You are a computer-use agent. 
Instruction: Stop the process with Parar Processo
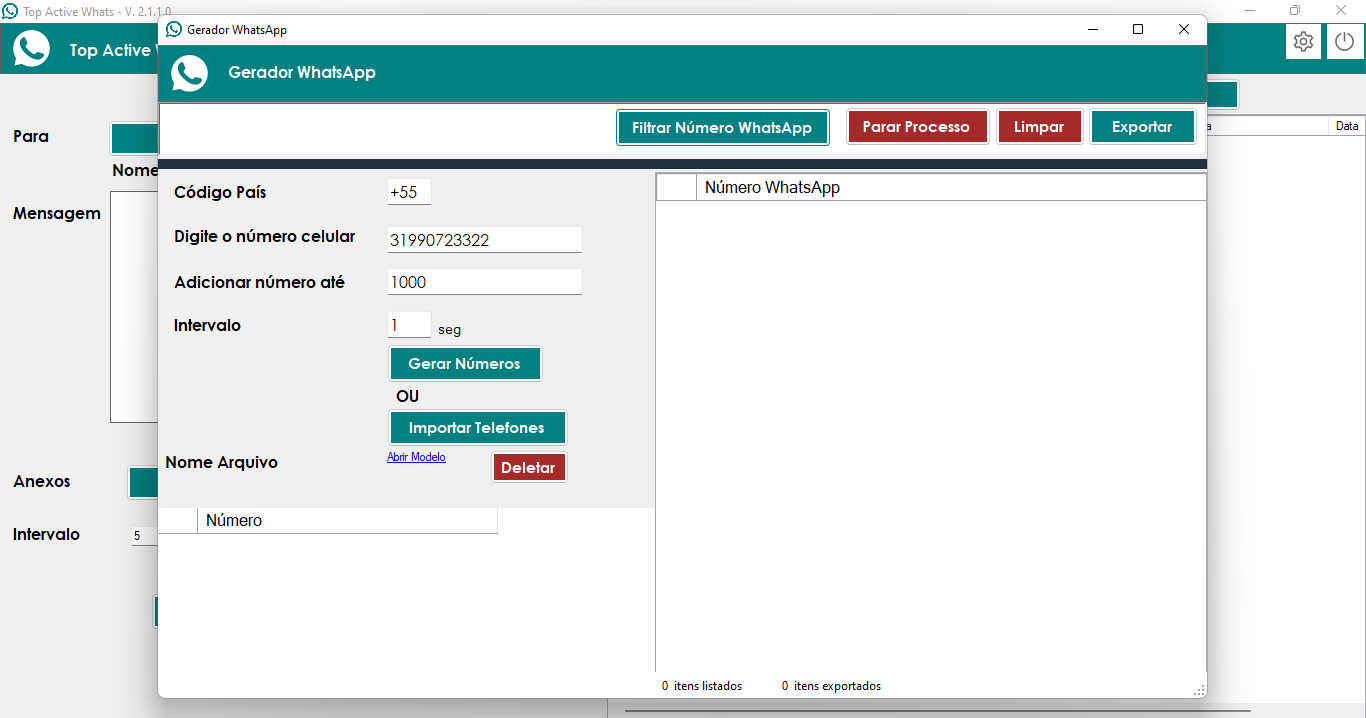pos(916,127)
